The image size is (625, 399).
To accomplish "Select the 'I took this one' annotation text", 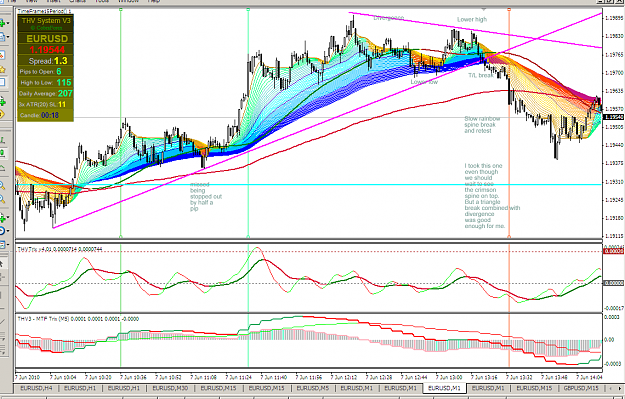I will [x=492, y=196].
